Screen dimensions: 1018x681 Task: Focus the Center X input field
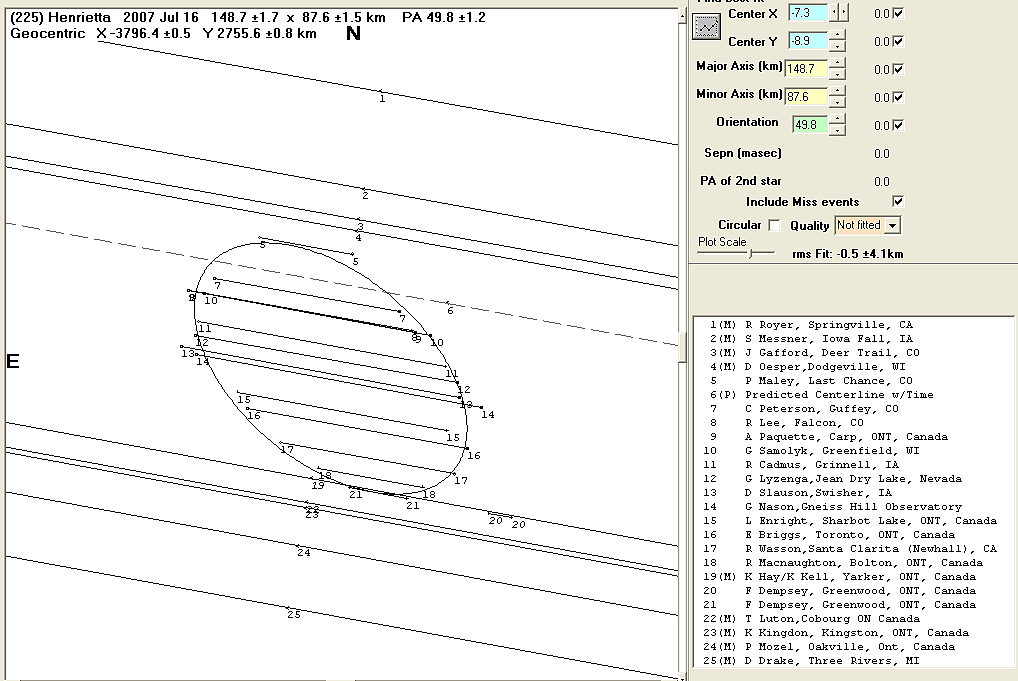(x=808, y=12)
